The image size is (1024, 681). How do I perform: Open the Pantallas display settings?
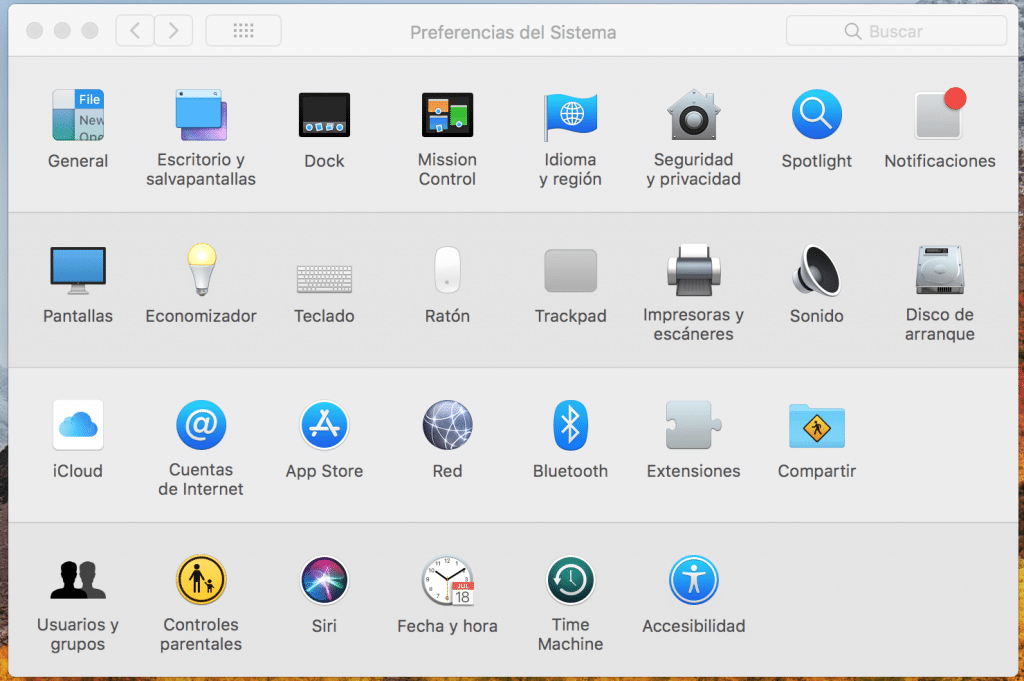pos(78,270)
